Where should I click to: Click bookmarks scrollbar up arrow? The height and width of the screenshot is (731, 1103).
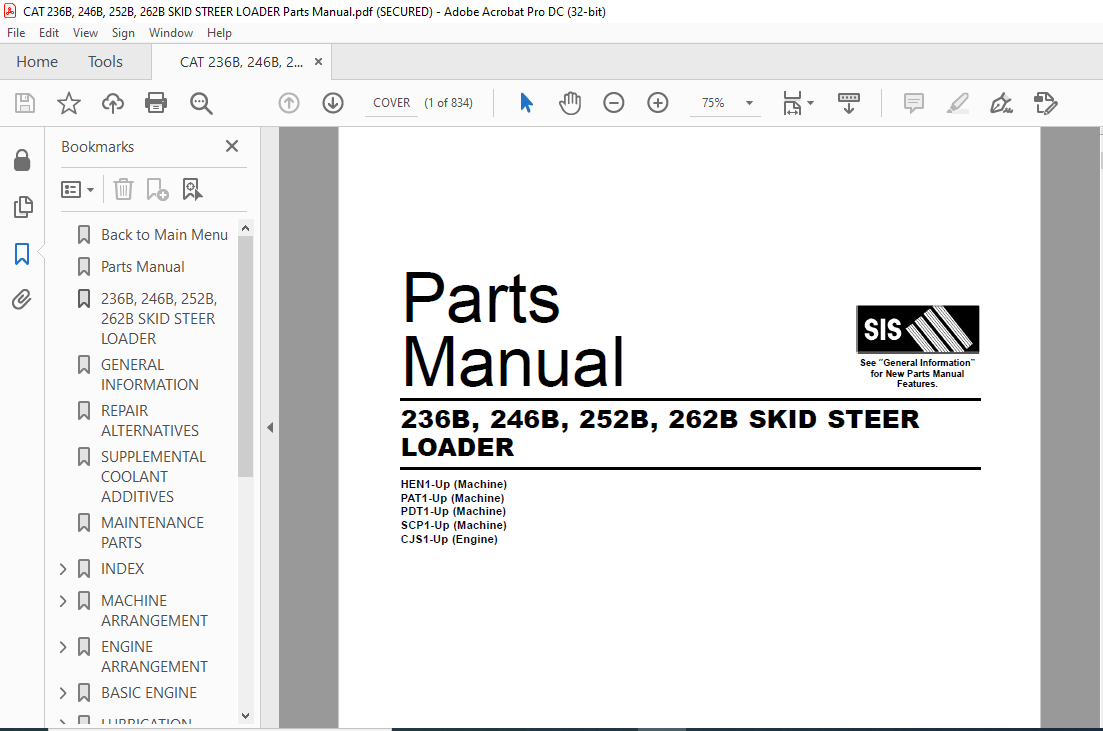tap(245, 228)
